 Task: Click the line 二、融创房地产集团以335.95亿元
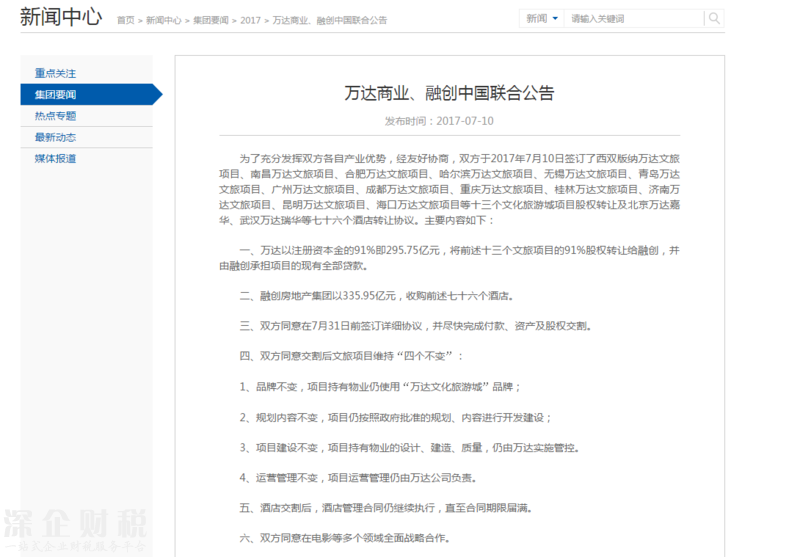(x=377, y=296)
